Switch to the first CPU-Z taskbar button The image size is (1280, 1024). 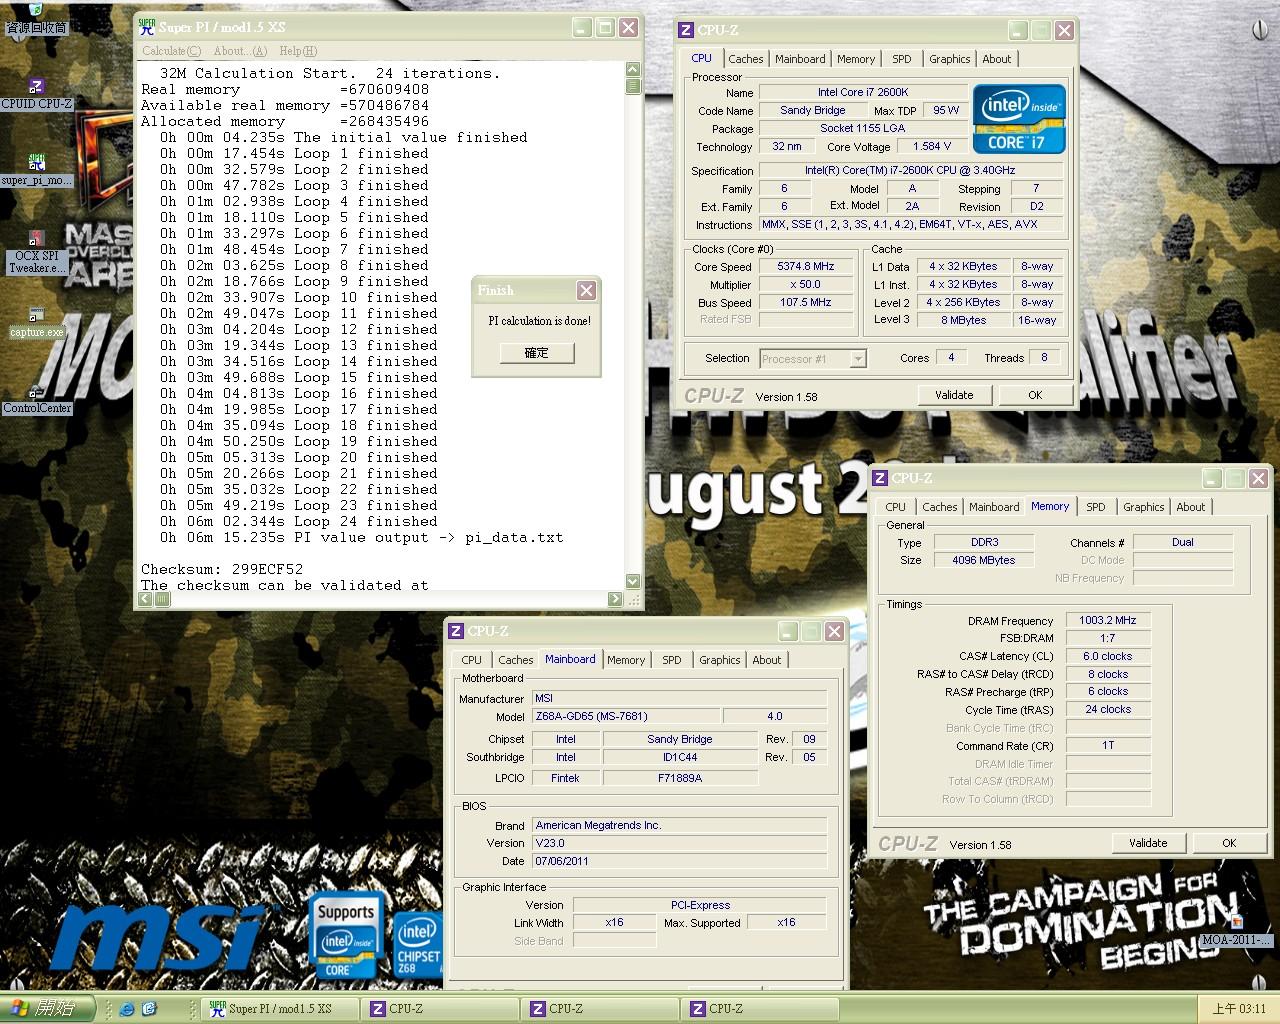[440, 1009]
